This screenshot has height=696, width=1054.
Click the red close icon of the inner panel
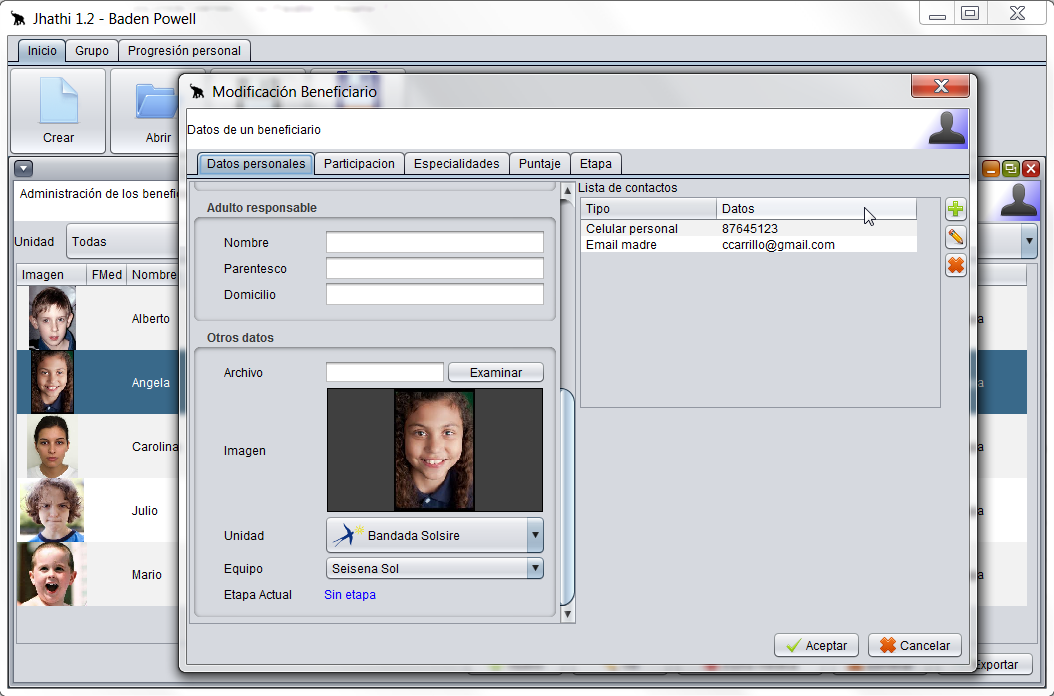pyautogui.click(x=1030, y=169)
